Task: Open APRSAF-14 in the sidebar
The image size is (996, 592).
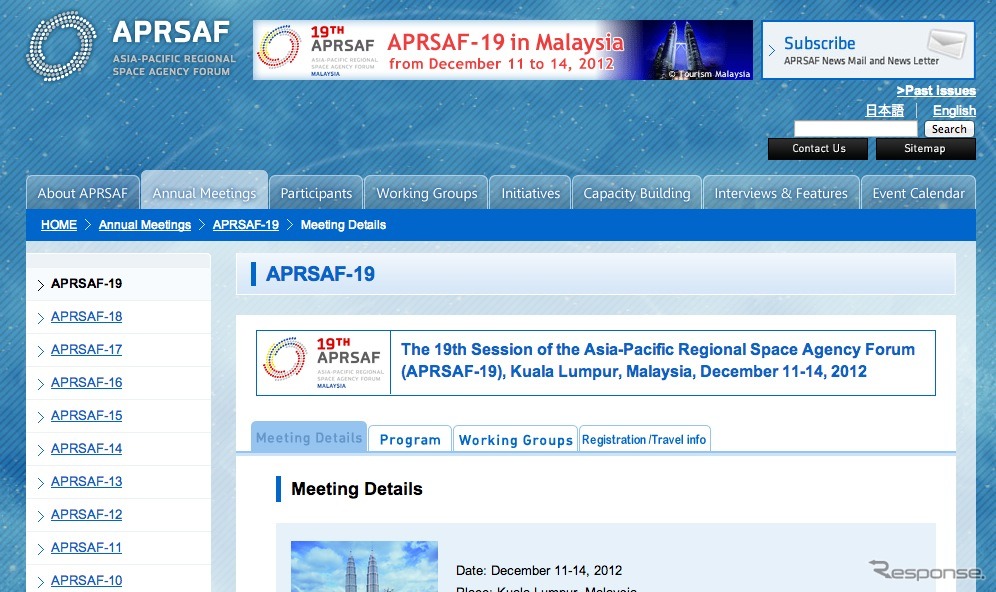Action: [x=86, y=448]
